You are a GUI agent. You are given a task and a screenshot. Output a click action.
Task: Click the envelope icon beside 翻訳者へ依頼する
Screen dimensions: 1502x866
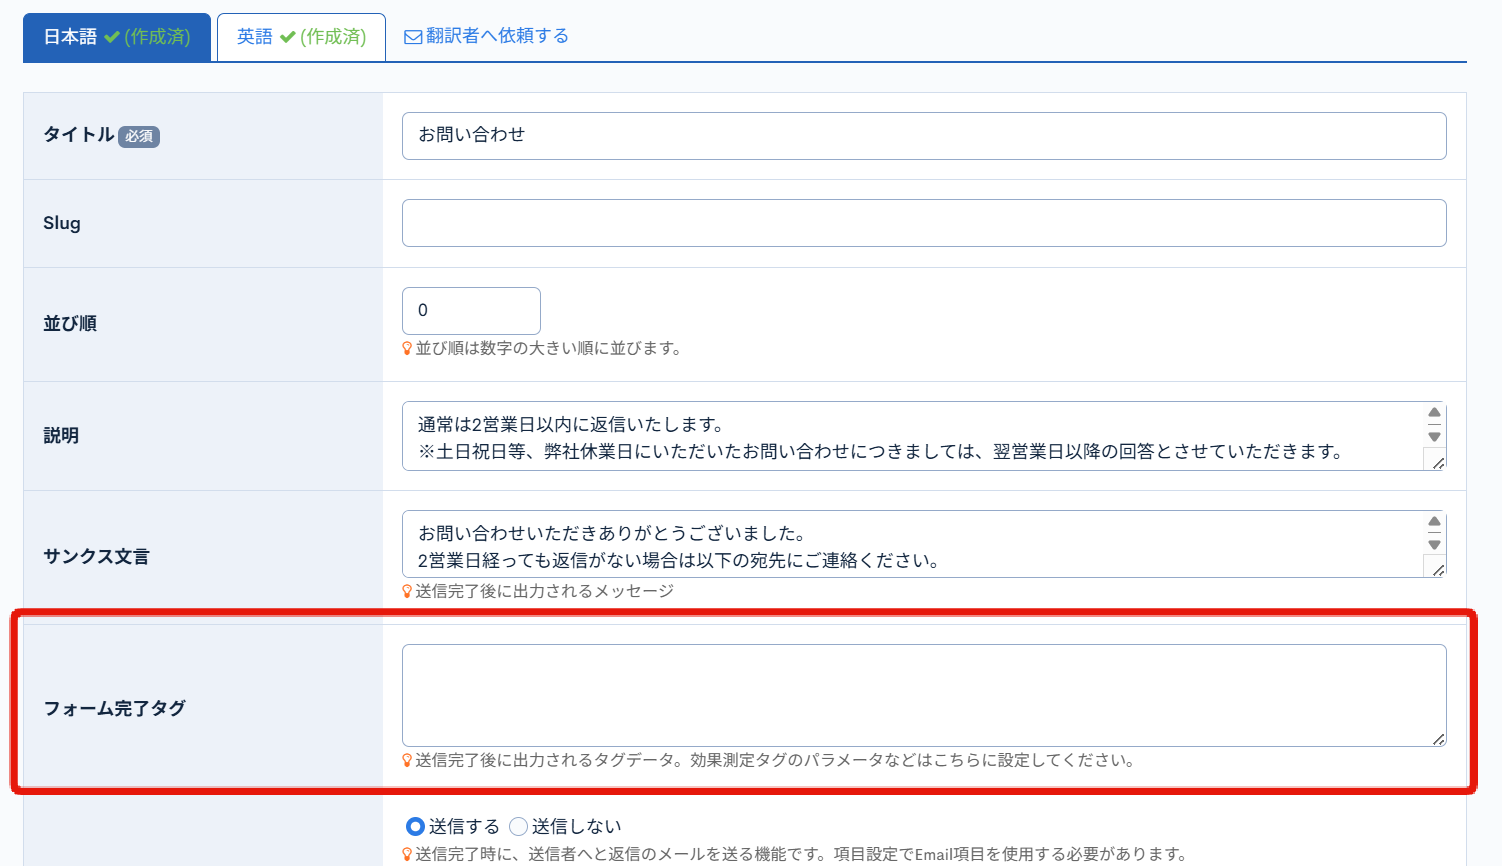pyautogui.click(x=412, y=37)
